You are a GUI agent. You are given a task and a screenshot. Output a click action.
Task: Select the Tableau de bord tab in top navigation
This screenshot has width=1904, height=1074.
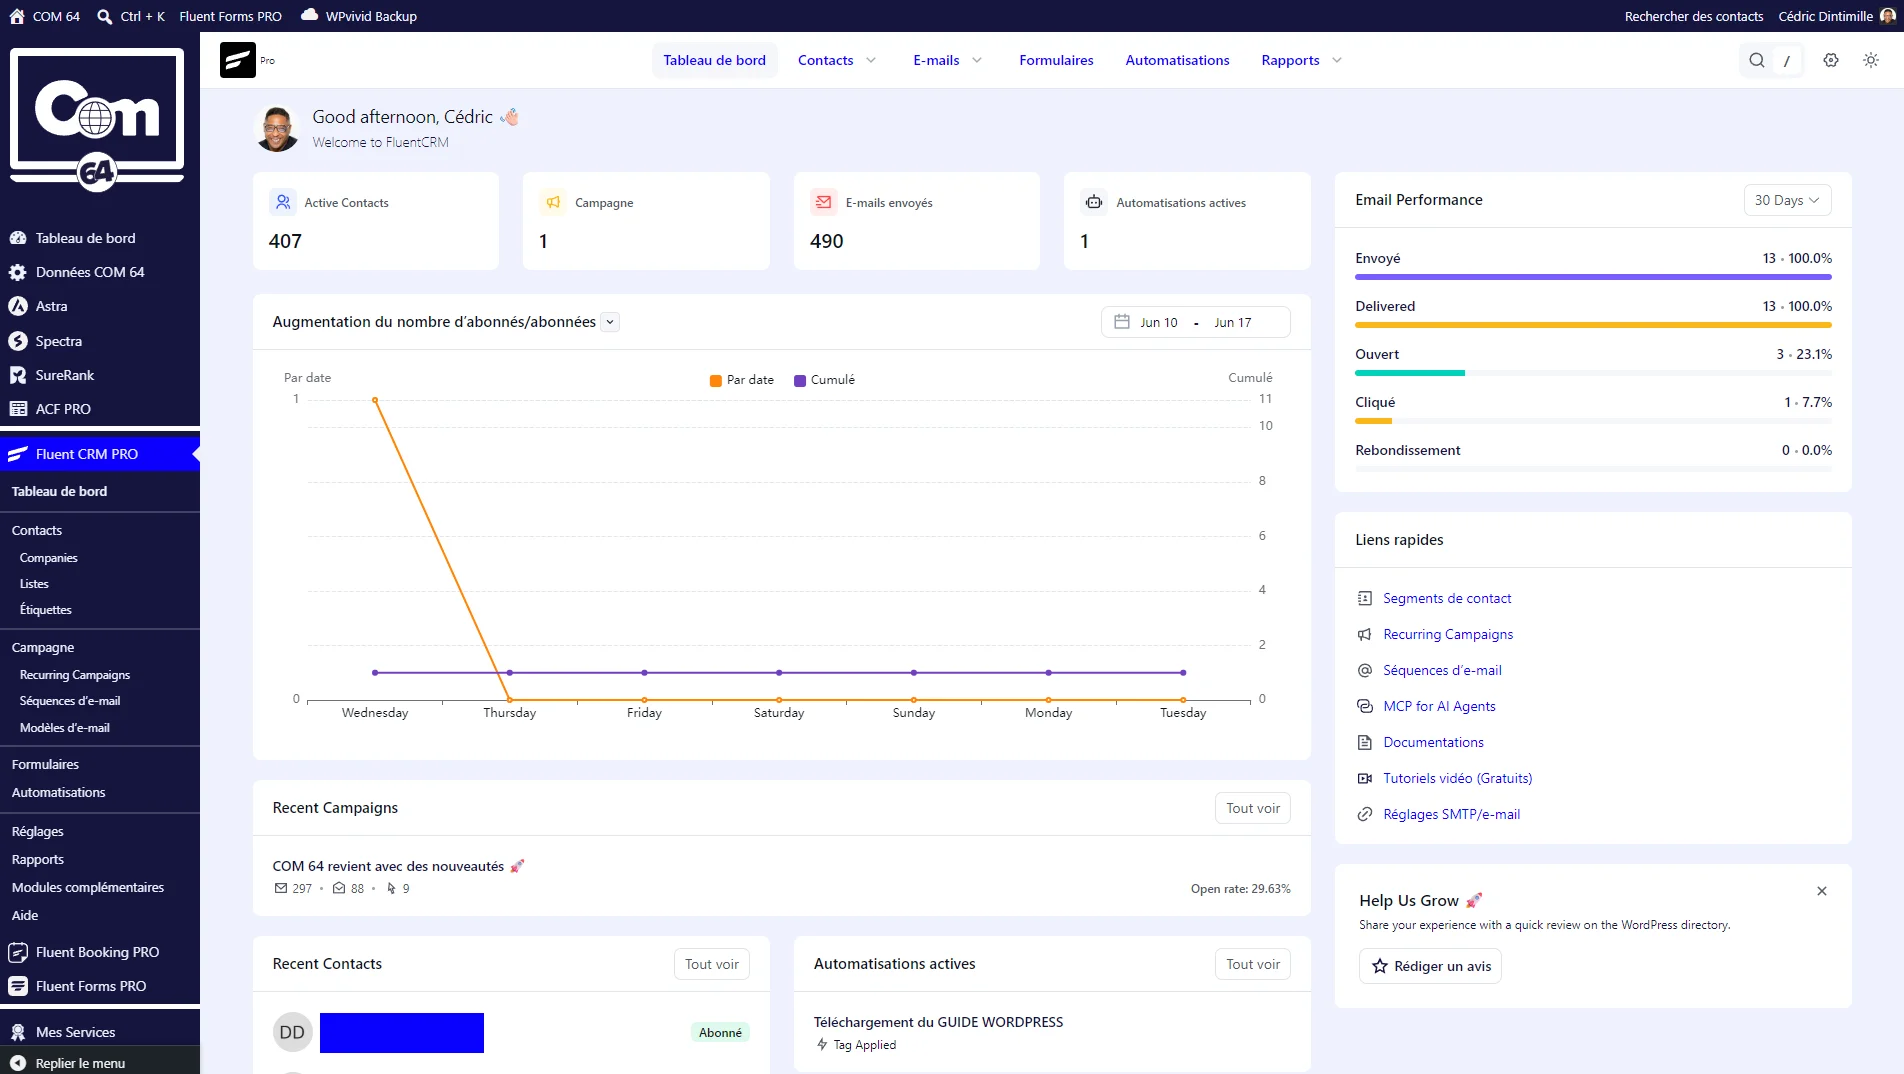point(714,60)
